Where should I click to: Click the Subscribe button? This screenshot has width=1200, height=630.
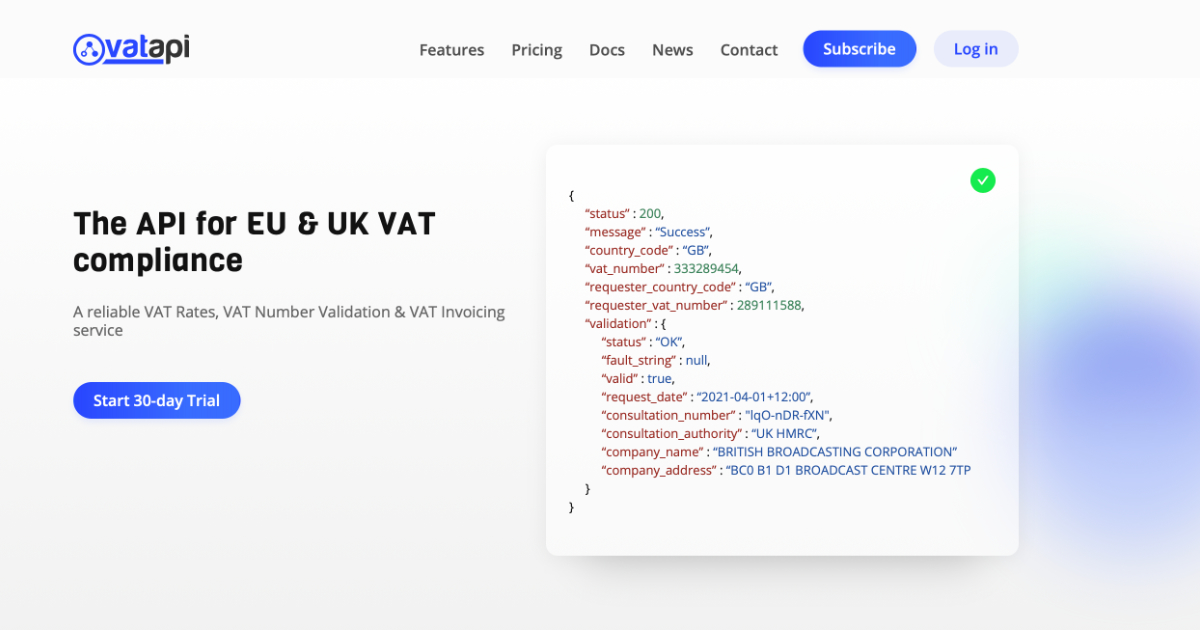coord(858,48)
